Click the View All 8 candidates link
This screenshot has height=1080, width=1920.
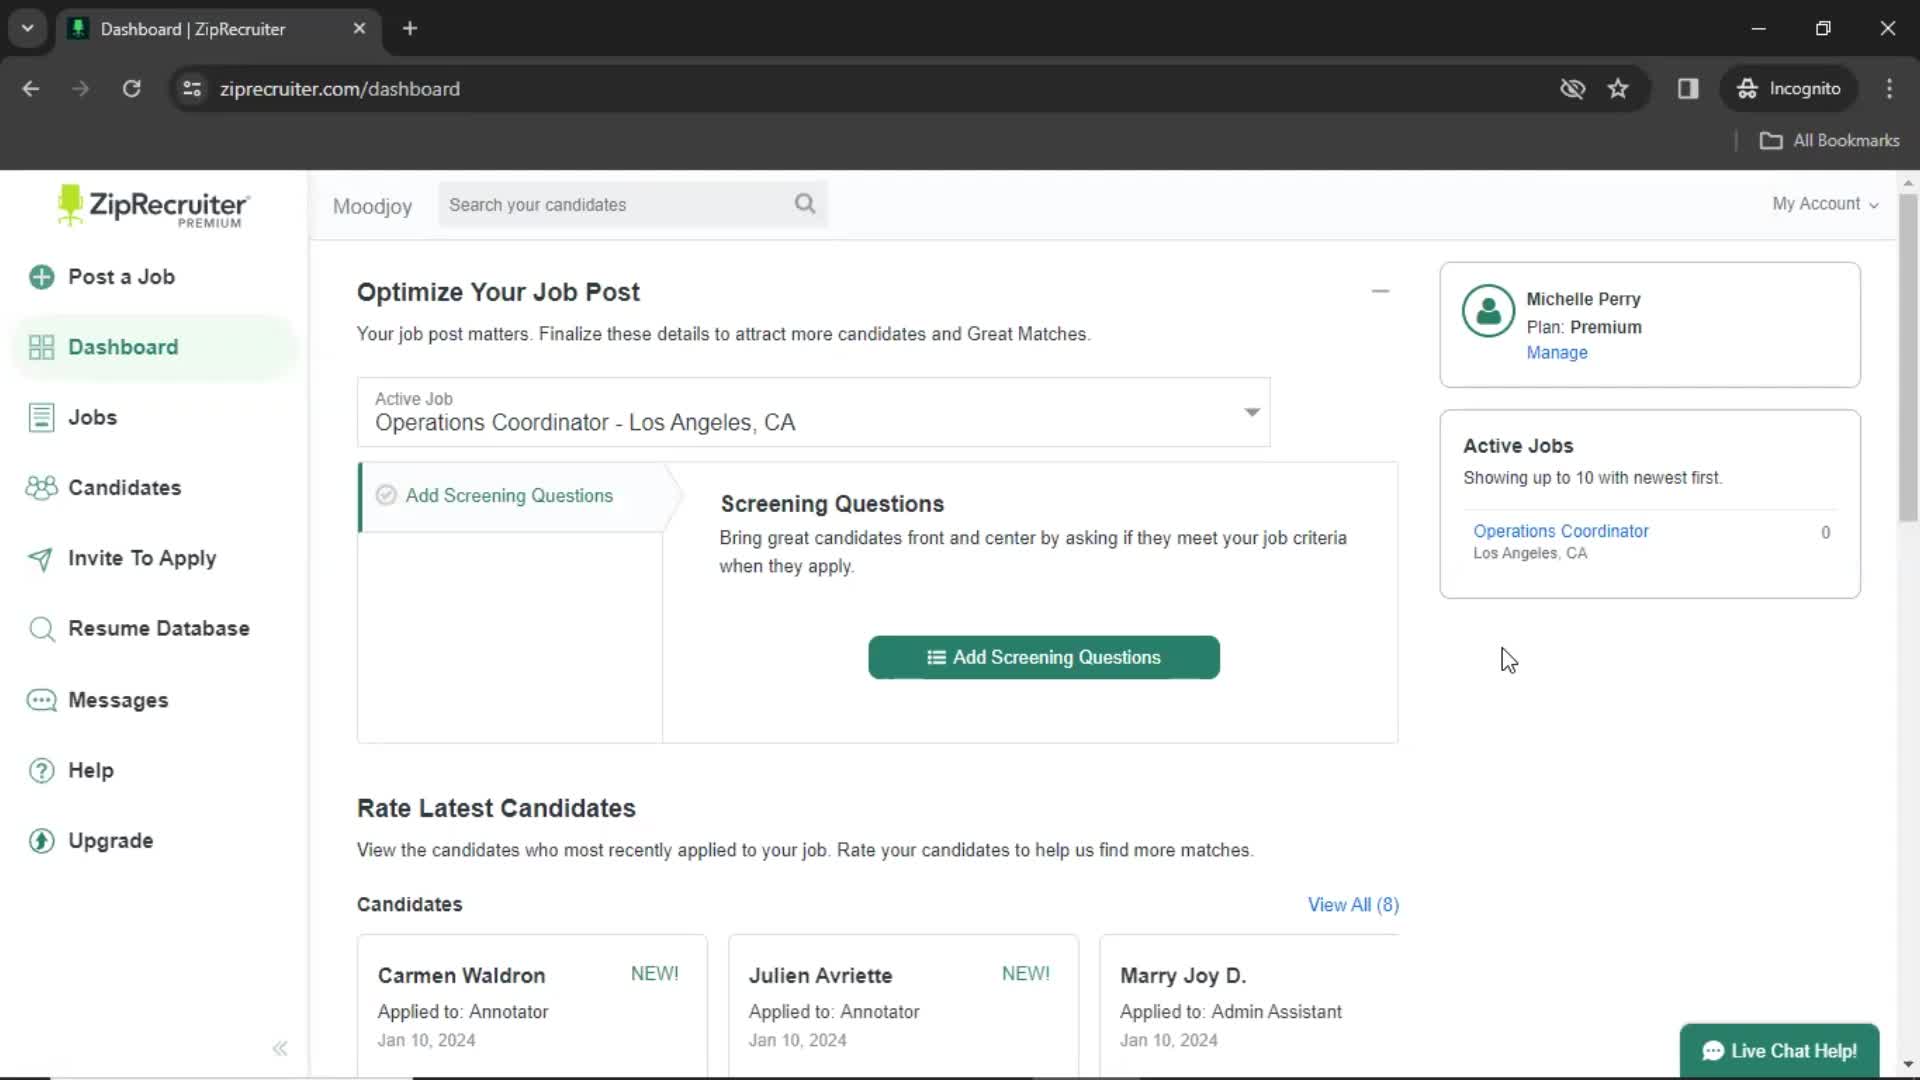[1352, 905]
